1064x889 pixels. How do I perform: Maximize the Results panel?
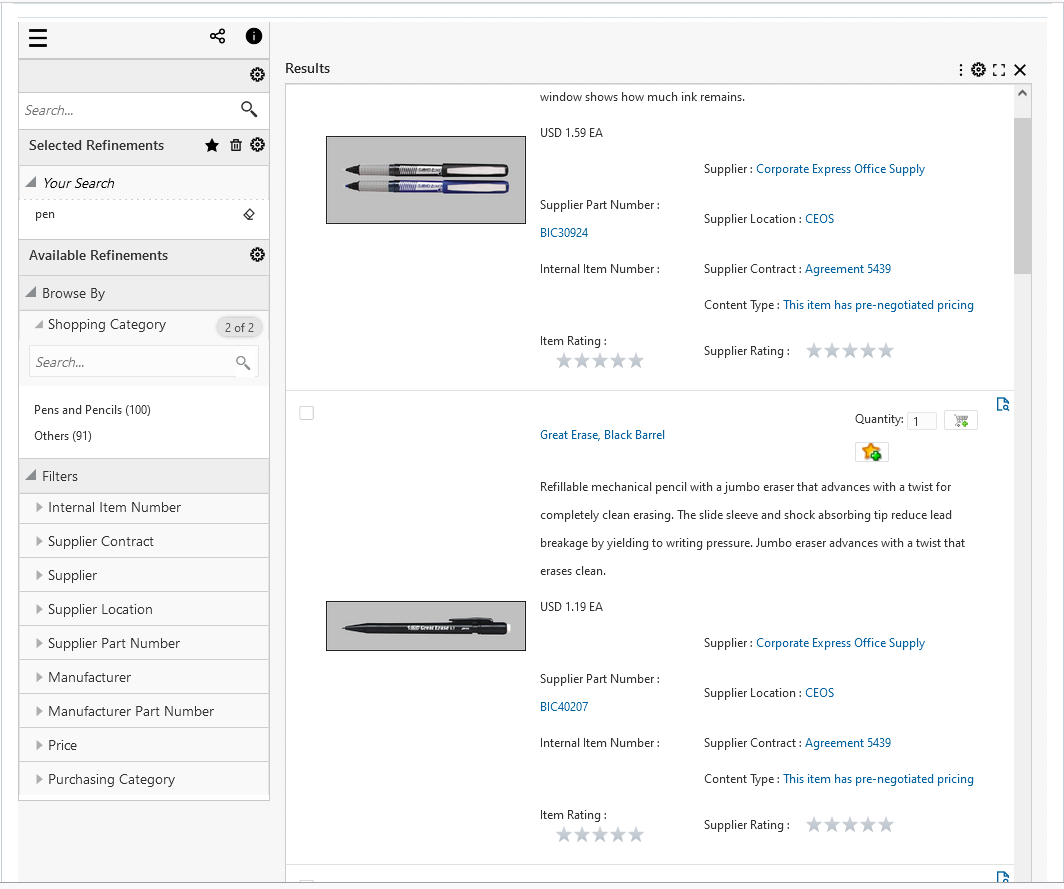(x=999, y=70)
